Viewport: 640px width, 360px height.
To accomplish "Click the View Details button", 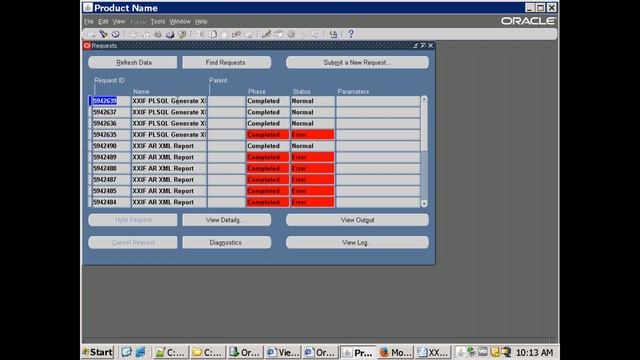I will [x=227, y=220].
